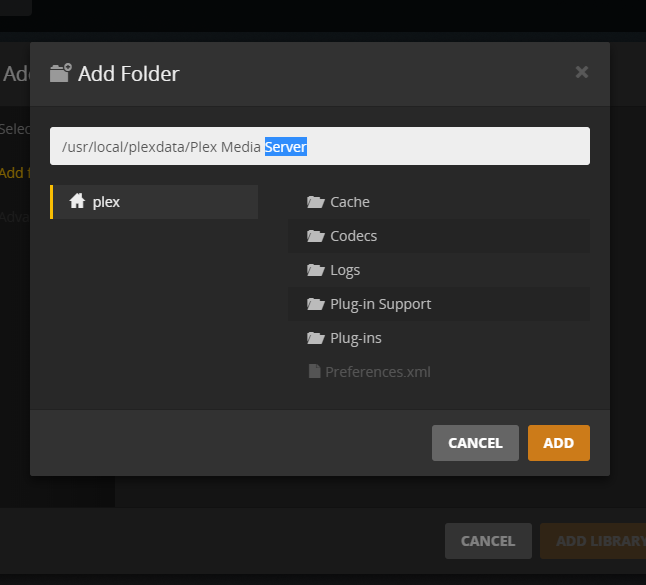Click the Add Folder title icon

click(61, 73)
